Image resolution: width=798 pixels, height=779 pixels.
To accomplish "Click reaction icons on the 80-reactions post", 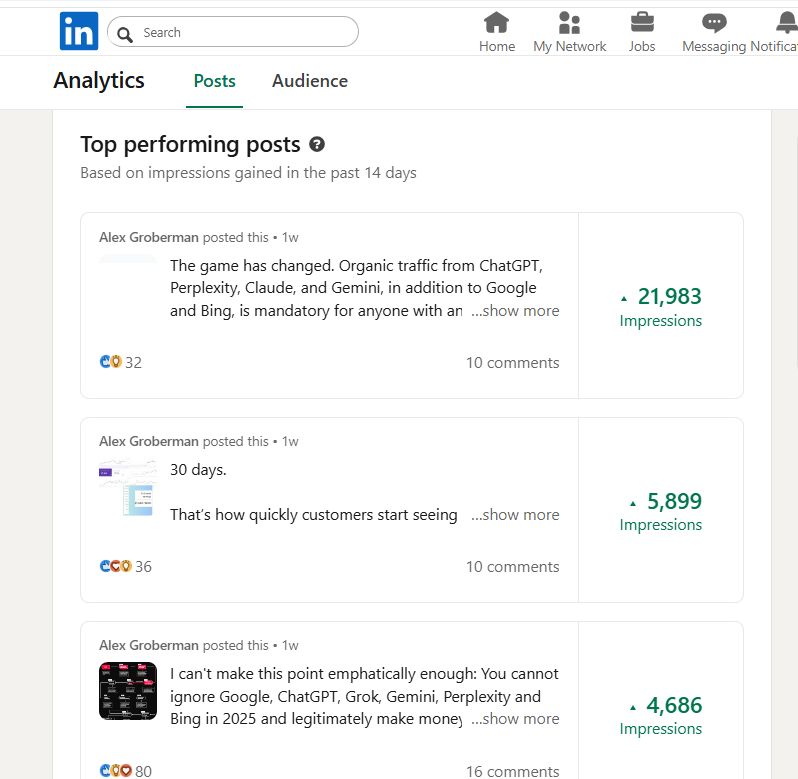I will tap(116, 770).
